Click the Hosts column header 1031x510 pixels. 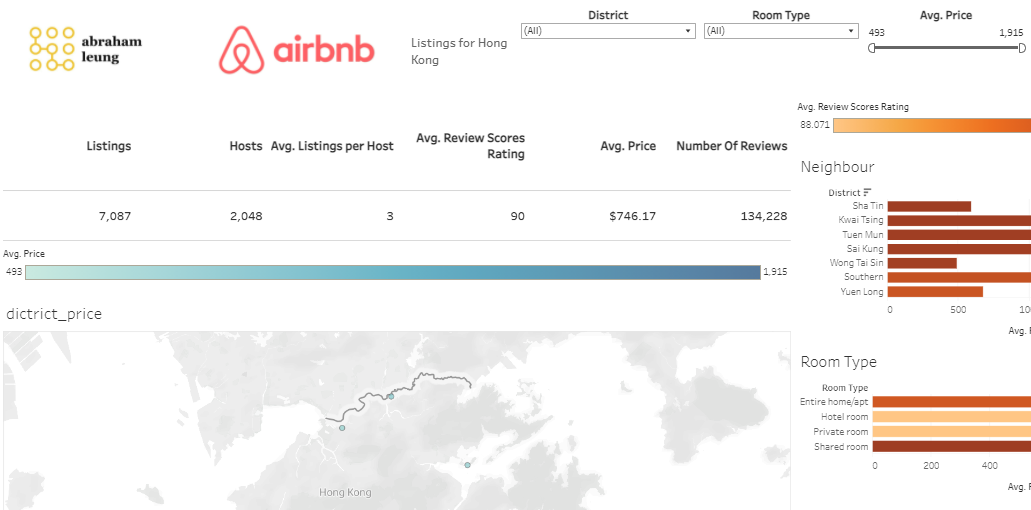point(246,146)
